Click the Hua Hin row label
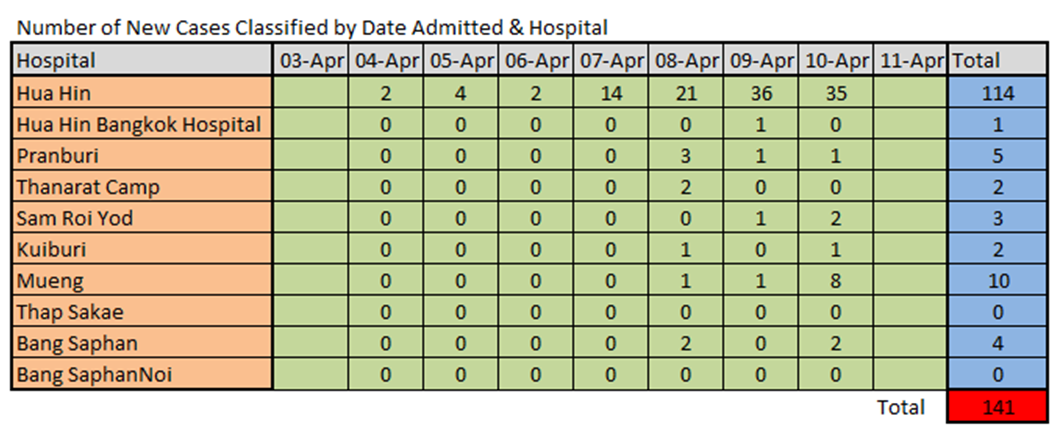 141,93
